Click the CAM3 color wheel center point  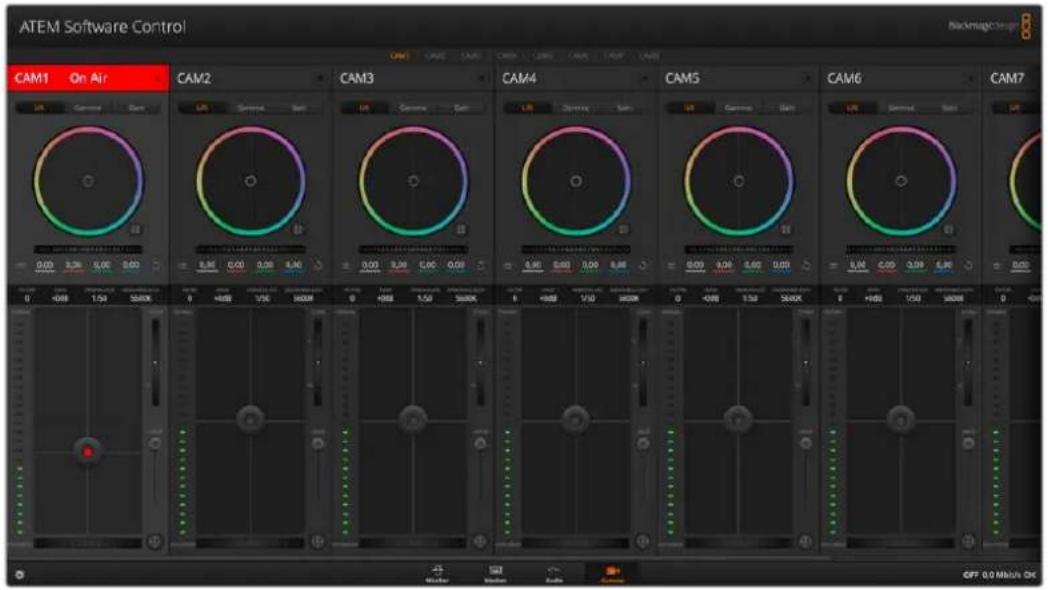pos(413,181)
